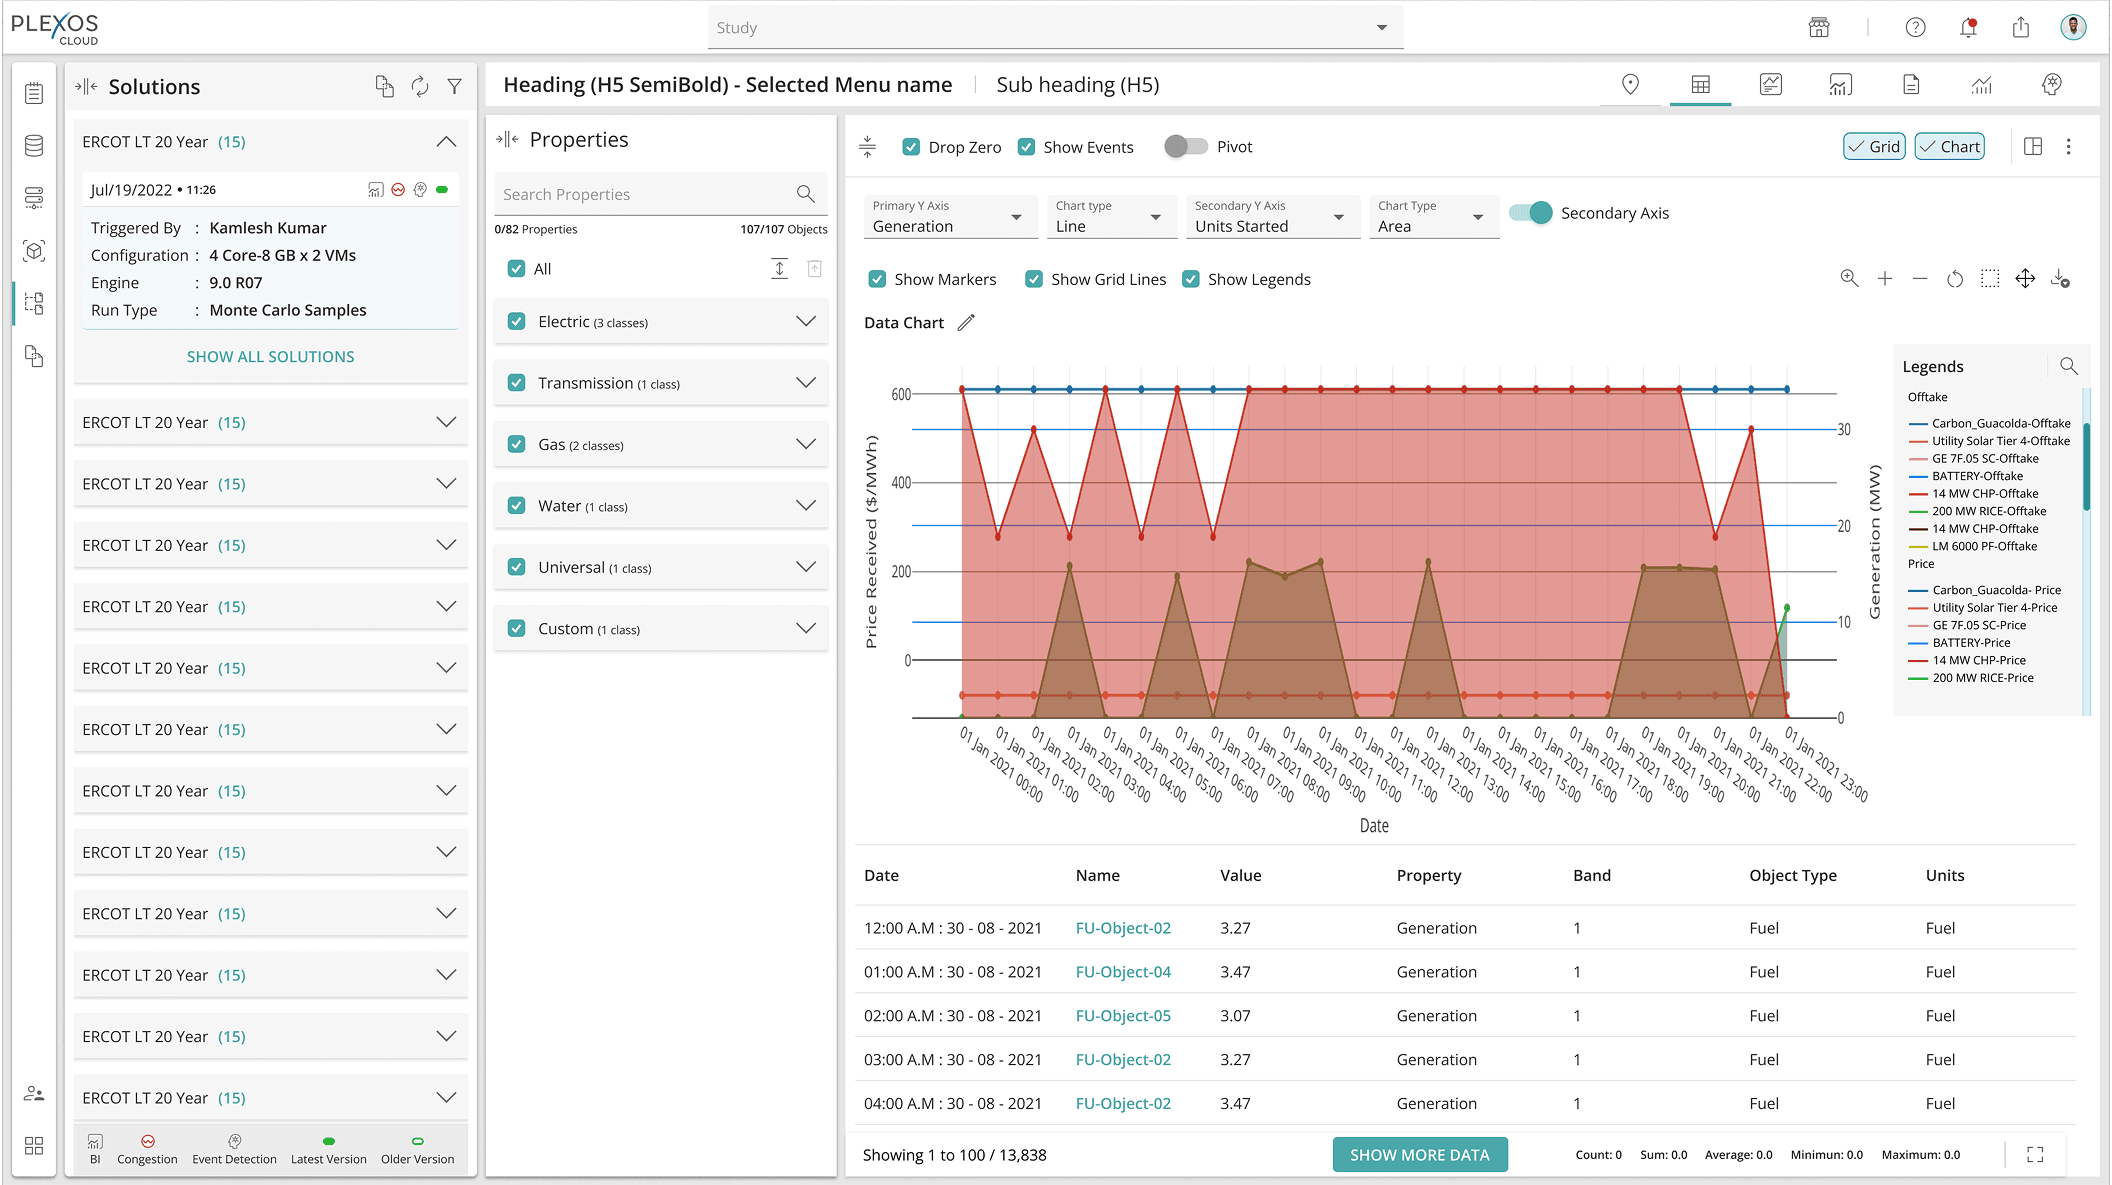This screenshot has width=2112, height=1185.
Task: Open the Primary Y Axis Generation dropdown
Action: (945, 217)
